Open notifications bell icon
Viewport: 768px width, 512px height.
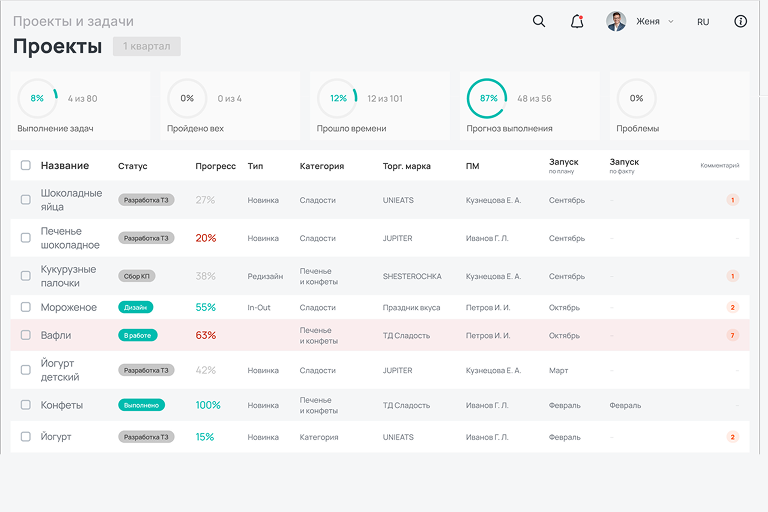coord(577,21)
